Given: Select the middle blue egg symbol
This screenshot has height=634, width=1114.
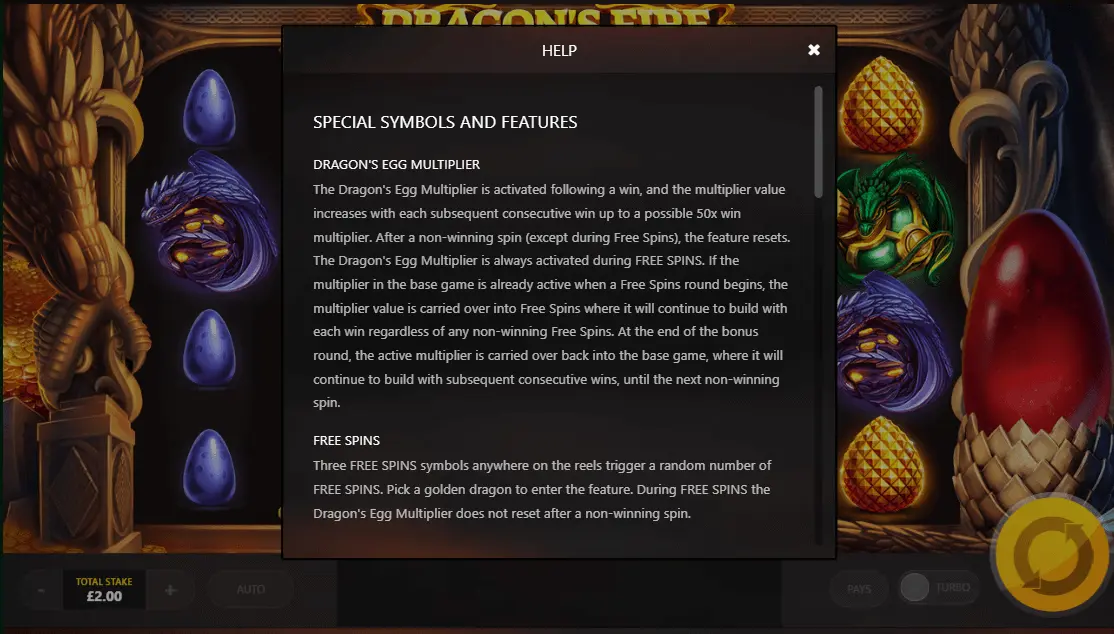Looking at the screenshot, I should click(210, 348).
